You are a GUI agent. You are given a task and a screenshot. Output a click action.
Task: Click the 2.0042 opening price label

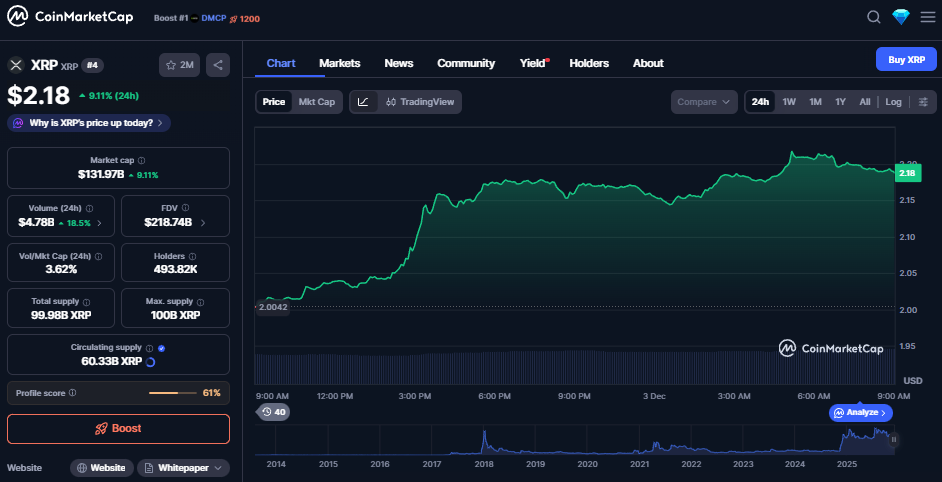click(x=273, y=307)
